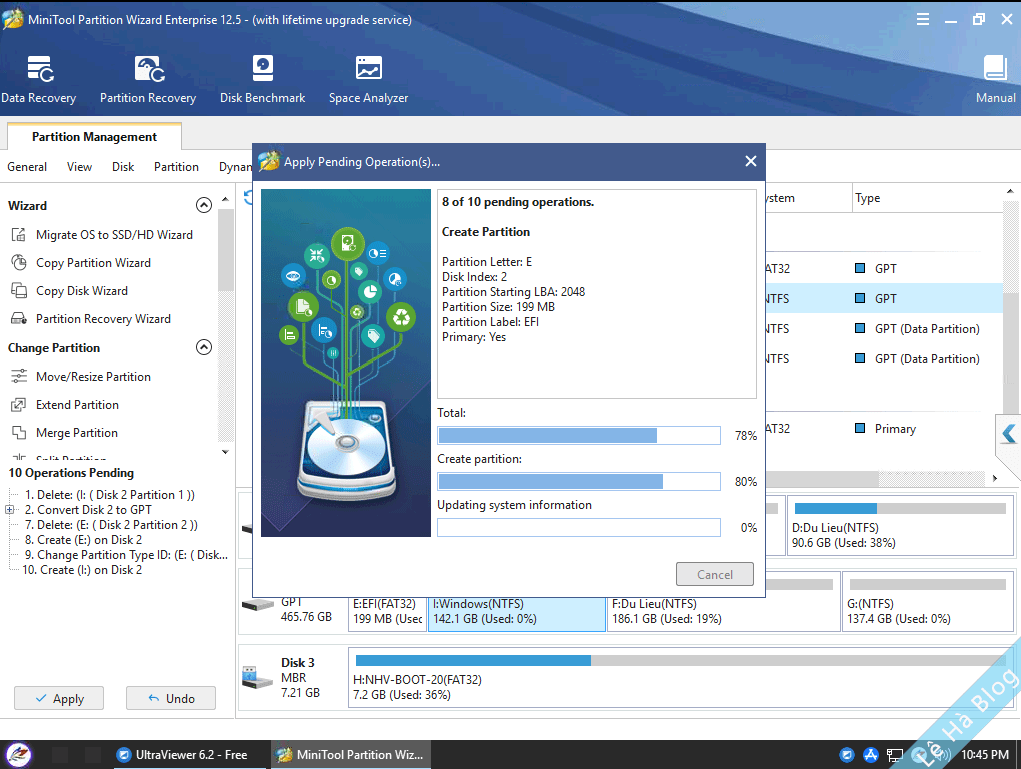Image resolution: width=1021 pixels, height=769 pixels.
Task: Open the Manual
Action: pyautogui.click(x=995, y=79)
